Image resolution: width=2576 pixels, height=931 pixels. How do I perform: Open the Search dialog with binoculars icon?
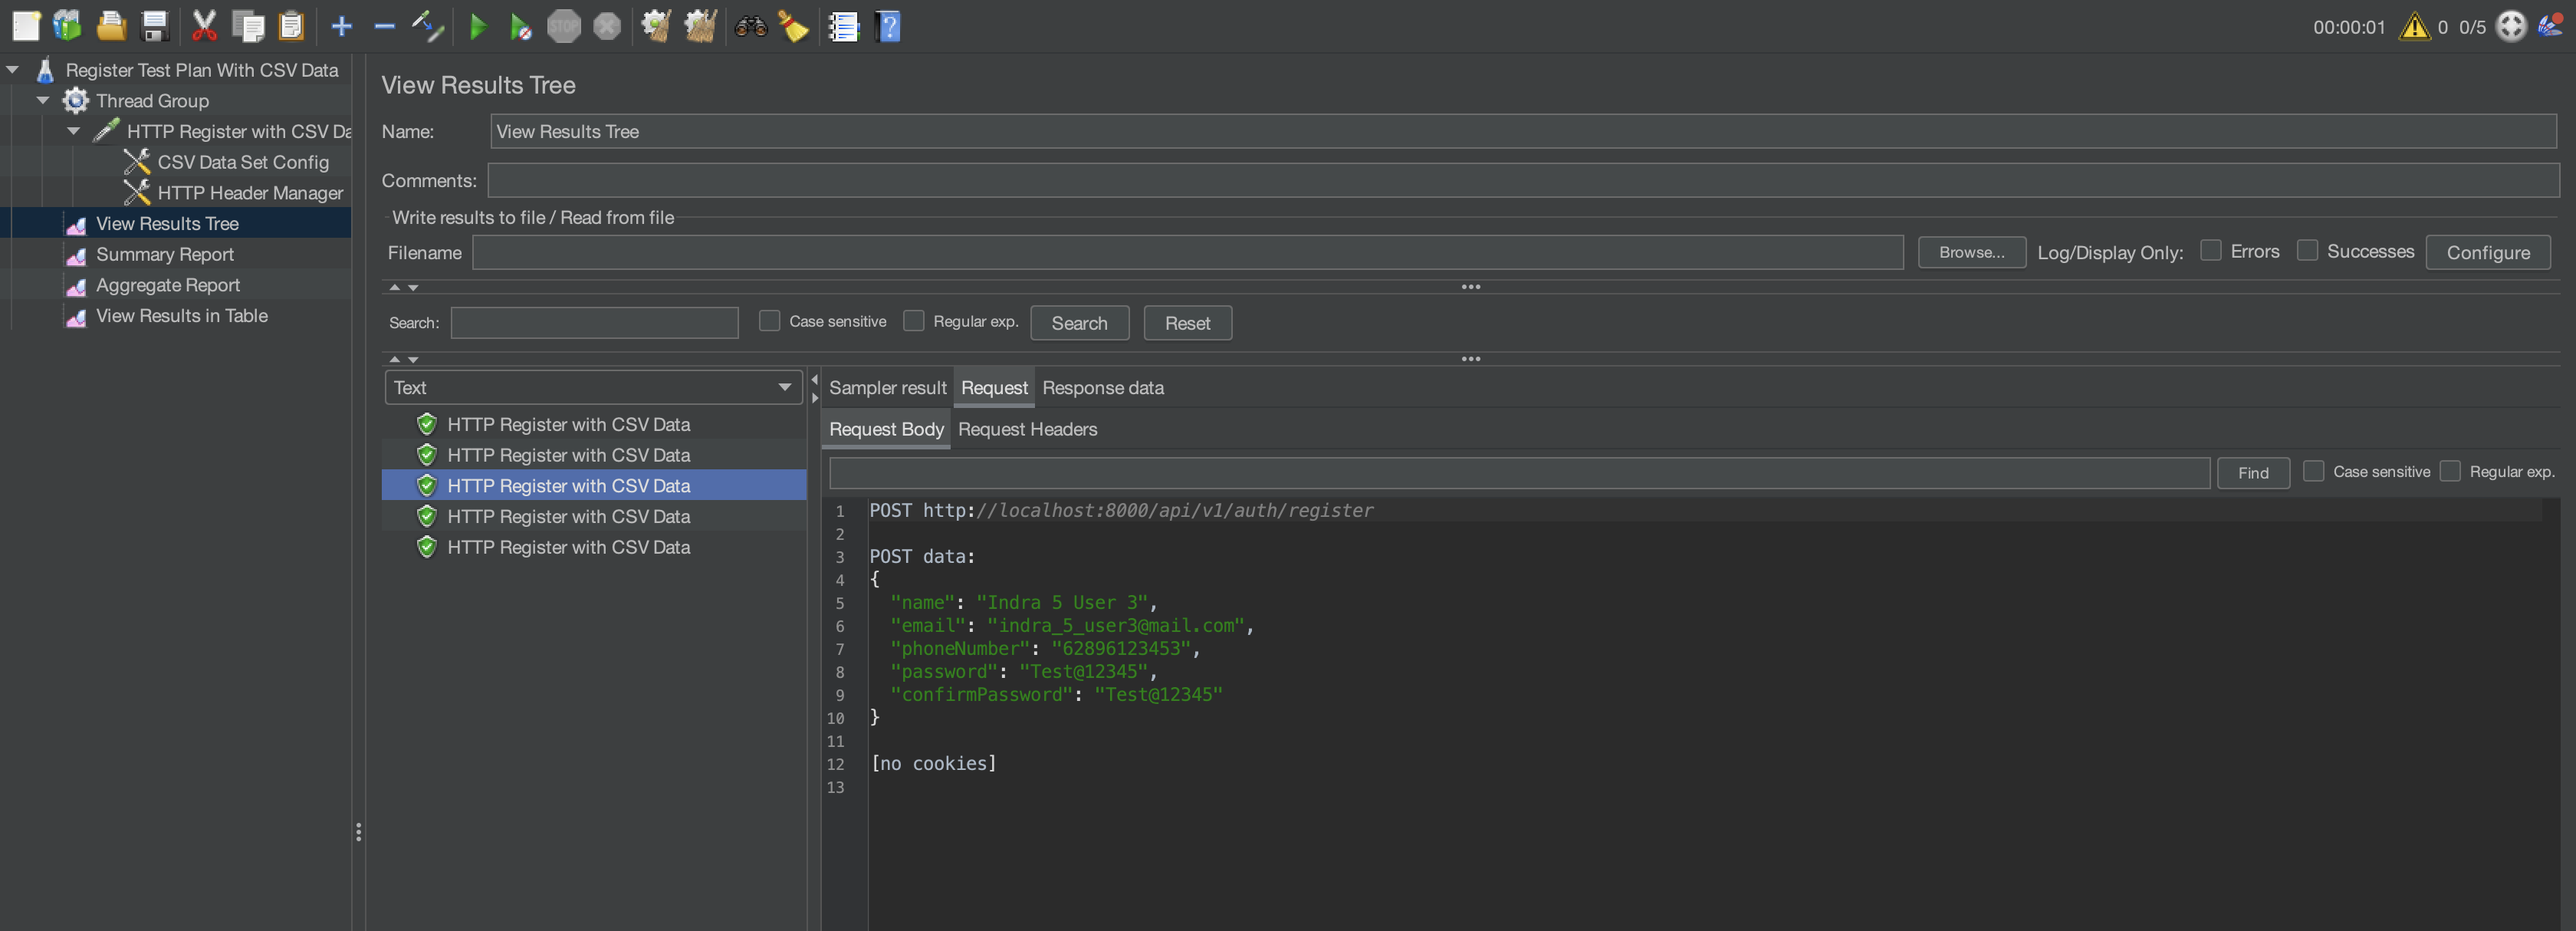[x=751, y=26]
